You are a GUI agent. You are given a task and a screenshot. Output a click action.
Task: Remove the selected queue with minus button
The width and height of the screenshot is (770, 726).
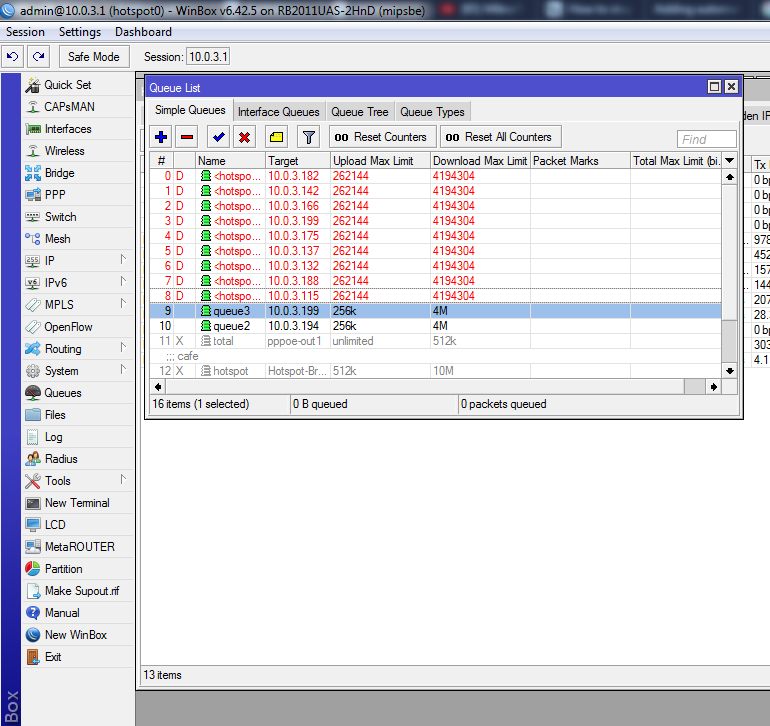click(x=187, y=137)
